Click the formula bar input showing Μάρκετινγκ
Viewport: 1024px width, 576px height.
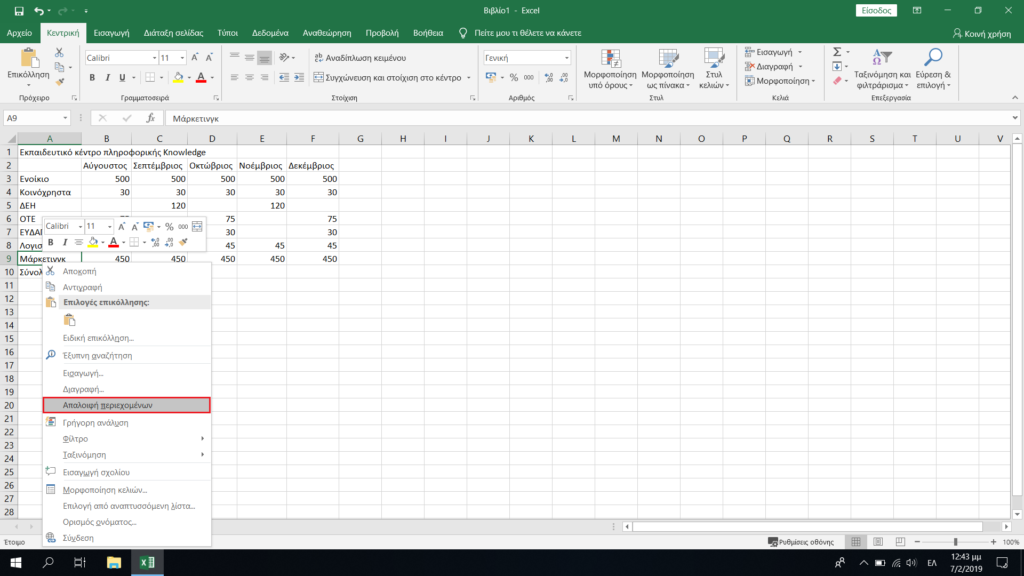tap(588, 118)
